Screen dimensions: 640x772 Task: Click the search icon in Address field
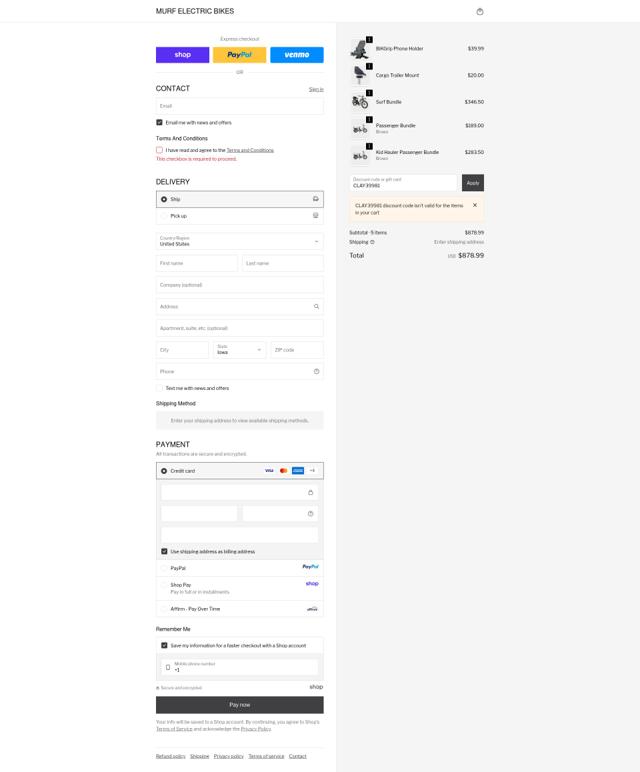316,306
